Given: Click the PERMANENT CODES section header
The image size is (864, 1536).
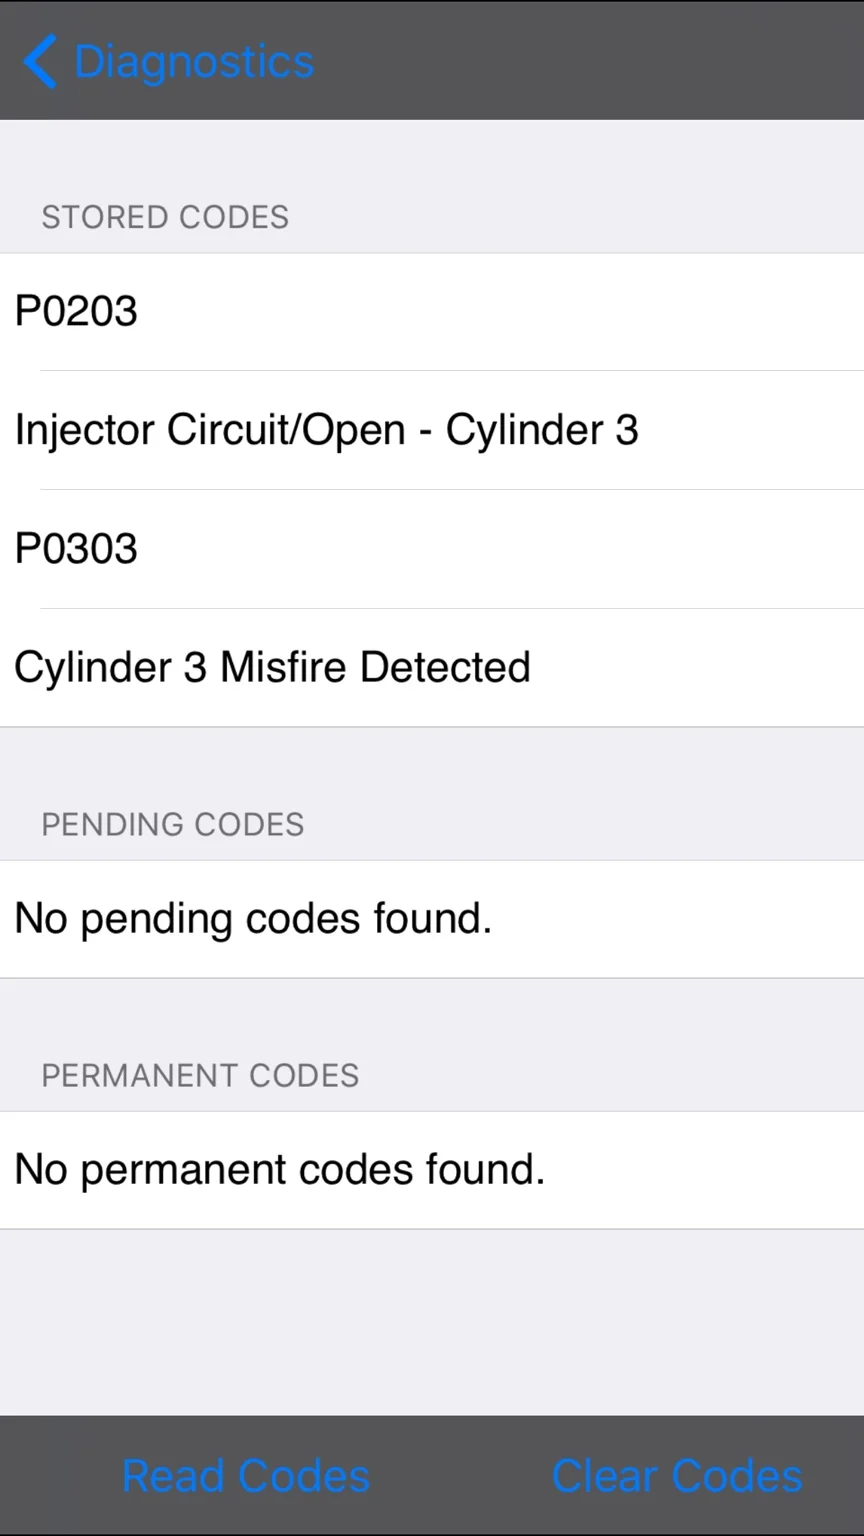Looking at the screenshot, I should [200, 1075].
